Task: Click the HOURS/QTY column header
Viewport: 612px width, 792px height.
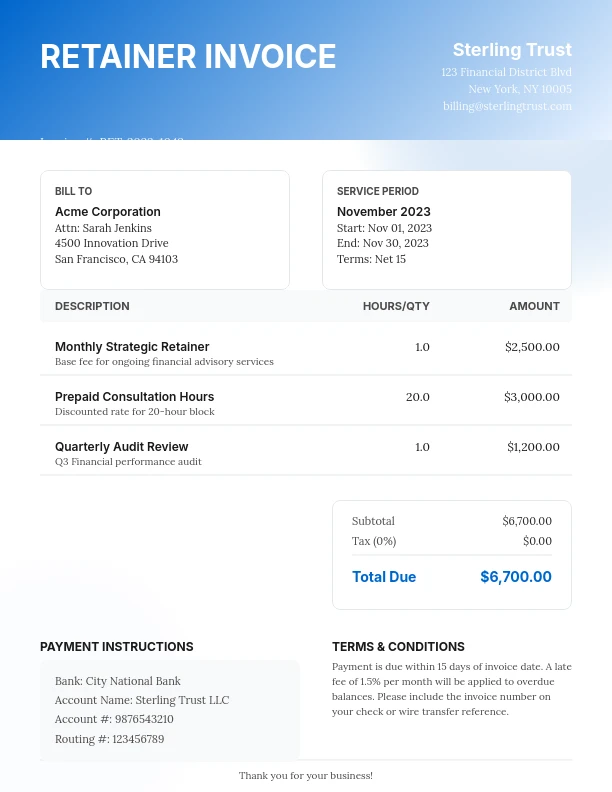Action: pos(396,306)
